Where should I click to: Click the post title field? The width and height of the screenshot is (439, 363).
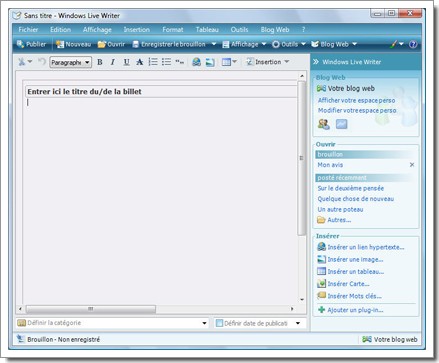(x=161, y=92)
